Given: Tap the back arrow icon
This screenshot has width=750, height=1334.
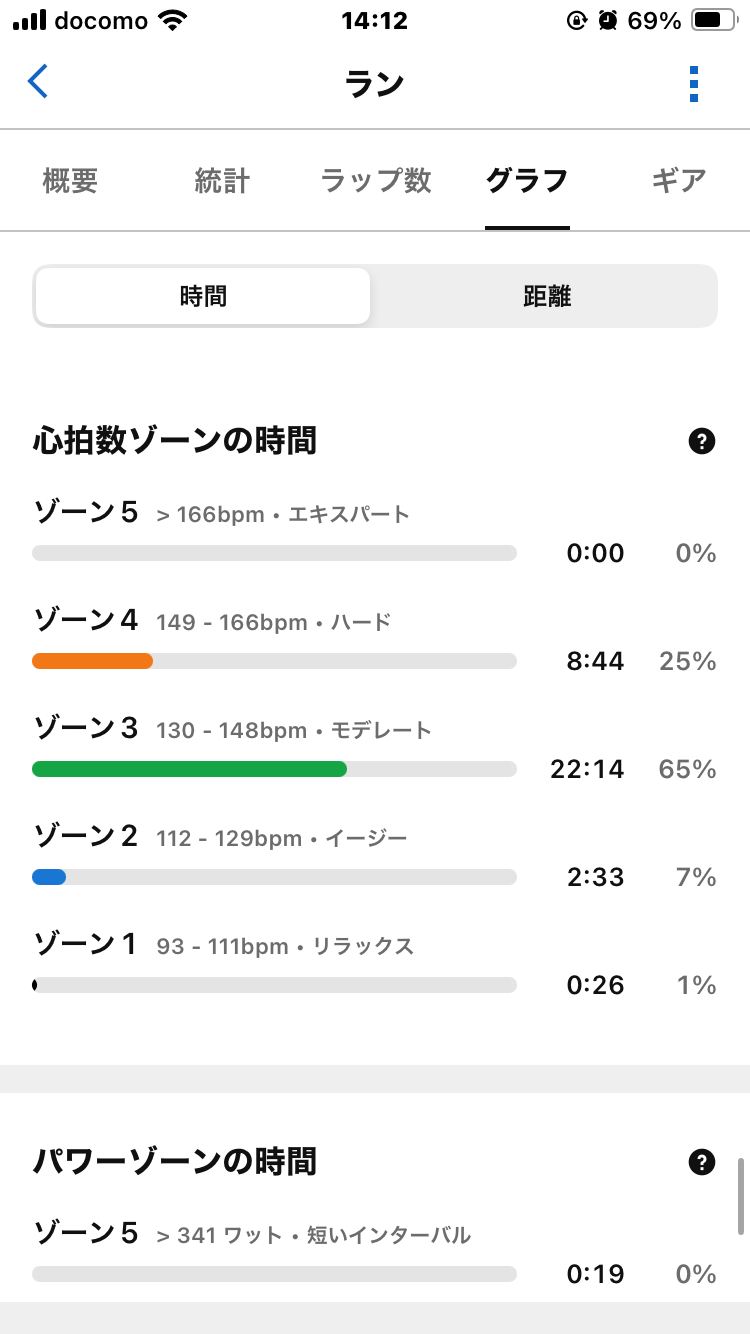Looking at the screenshot, I should 38,83.
